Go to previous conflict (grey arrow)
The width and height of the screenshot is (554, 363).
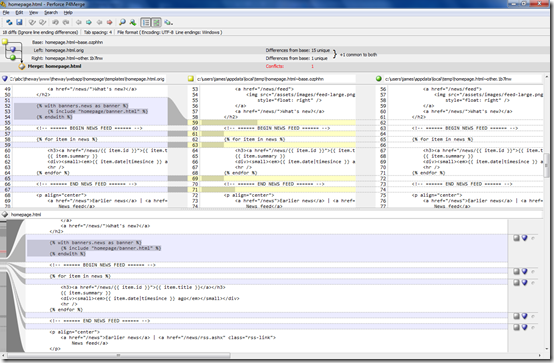point(99,22)
